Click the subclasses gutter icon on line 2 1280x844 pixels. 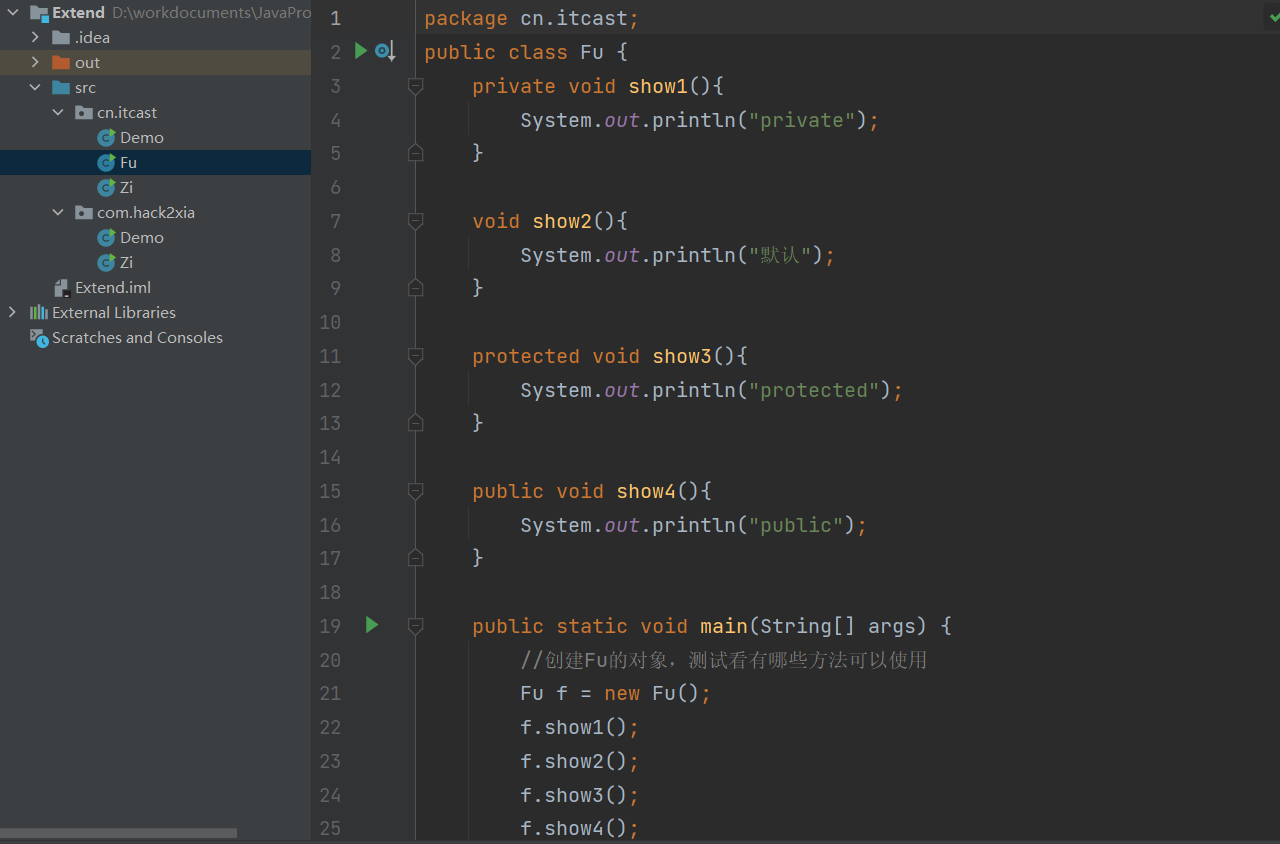tap(385, 51)
